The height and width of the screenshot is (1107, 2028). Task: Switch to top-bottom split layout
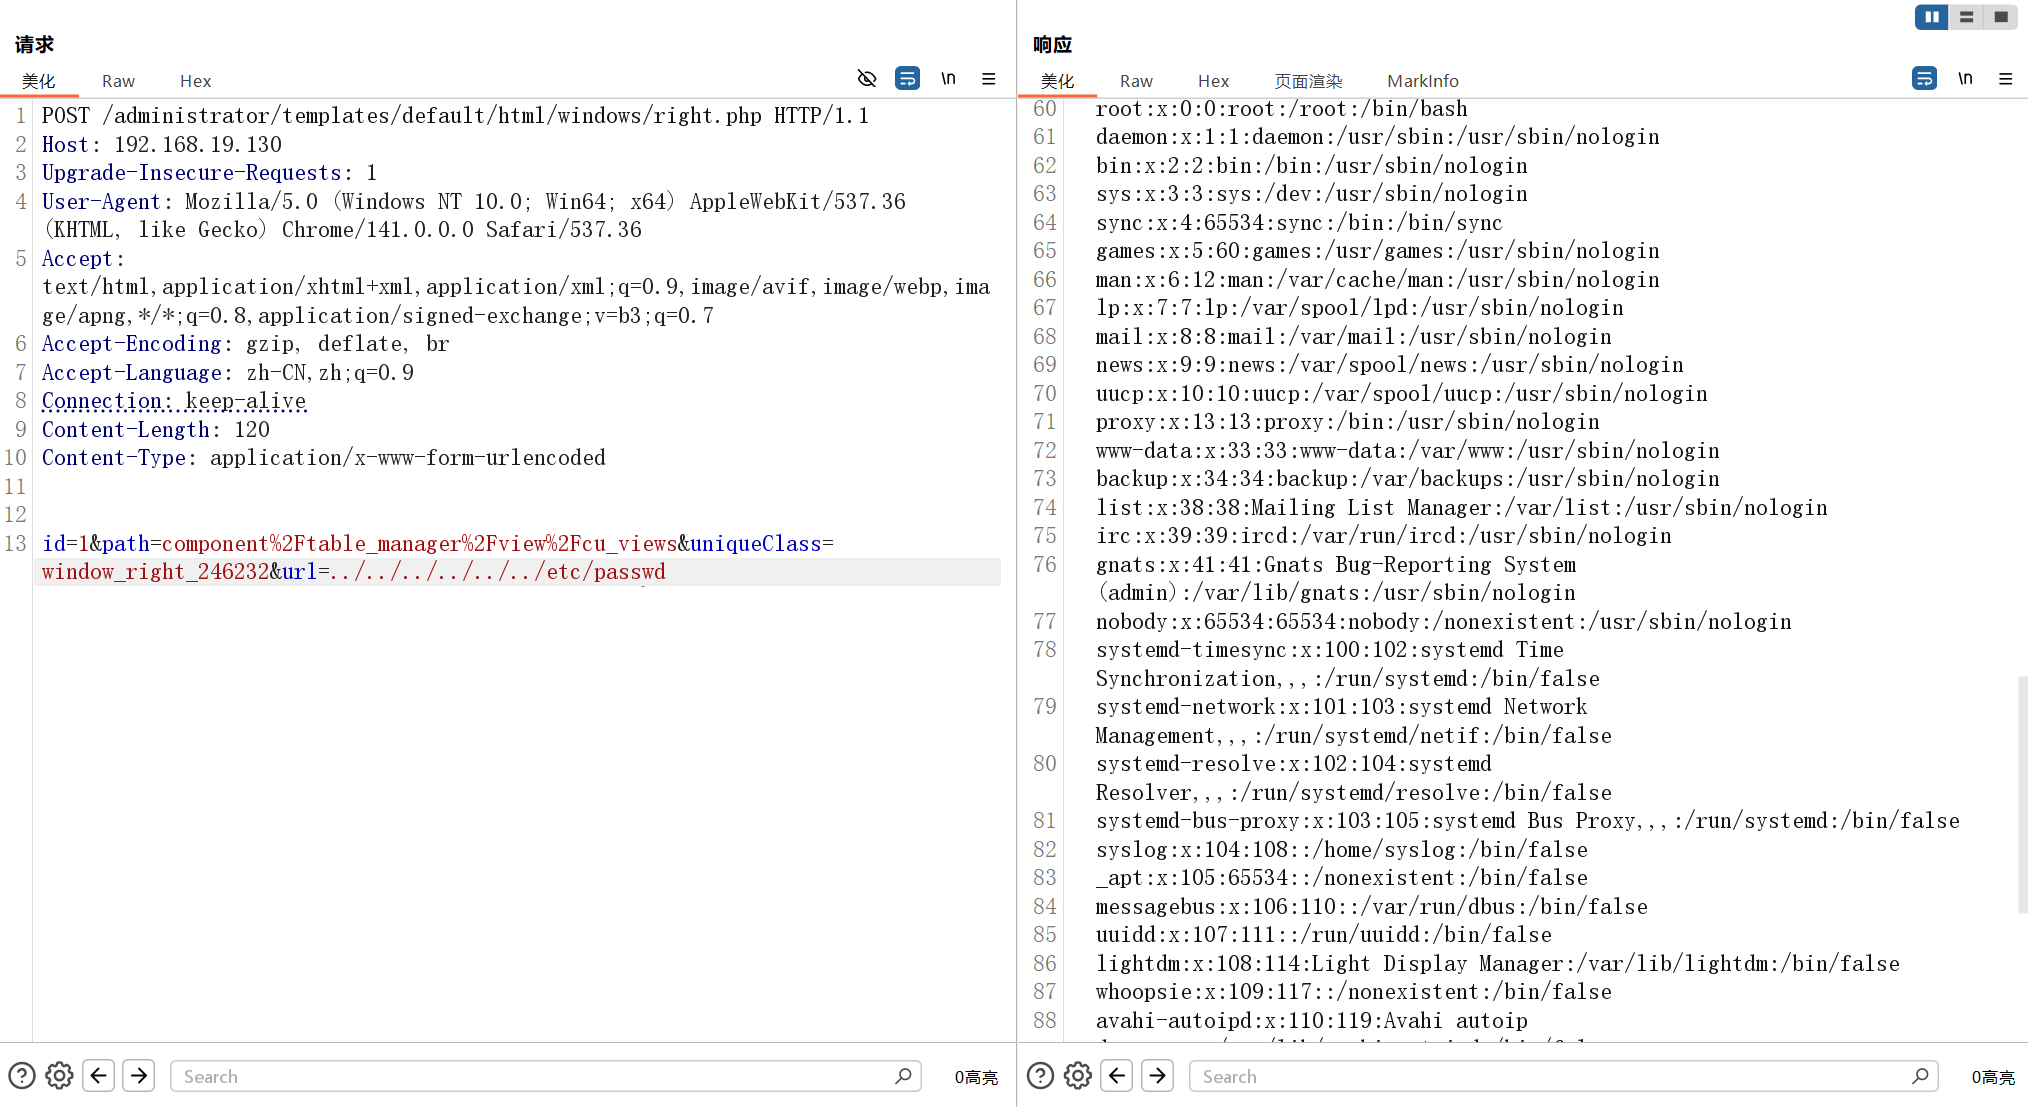point(1966,17)
